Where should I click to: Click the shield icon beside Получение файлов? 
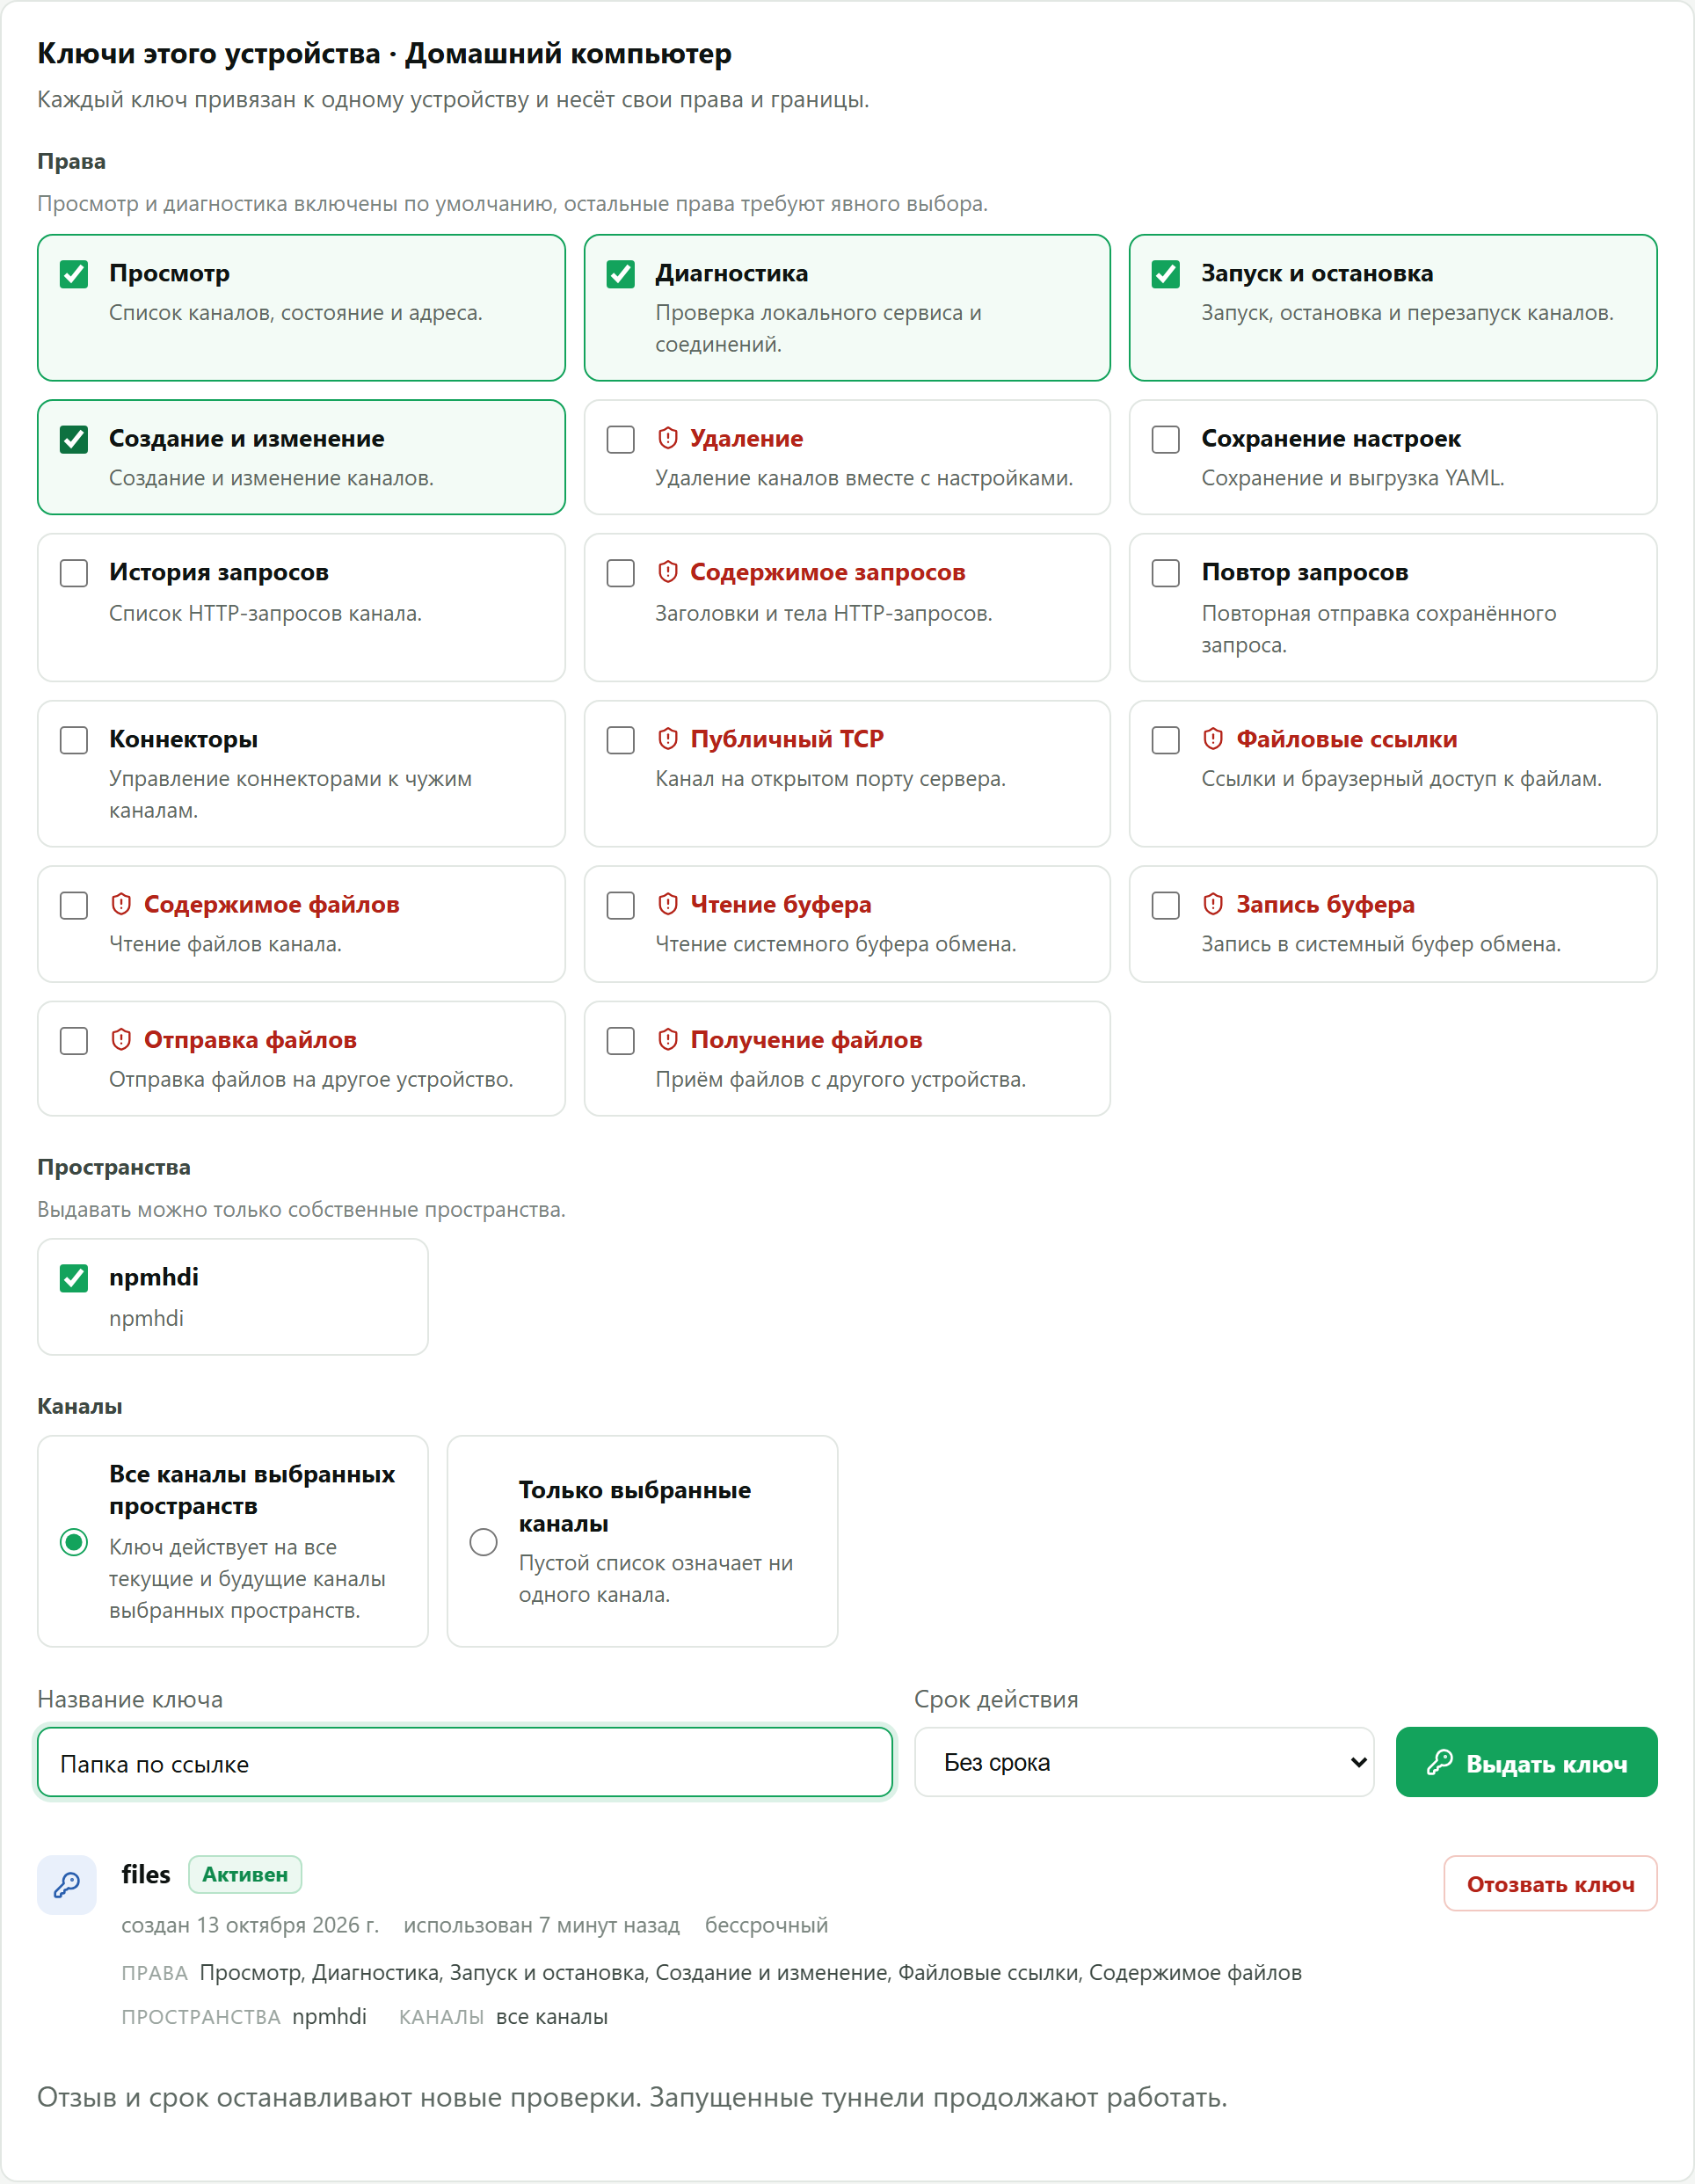pos(668,1040)
